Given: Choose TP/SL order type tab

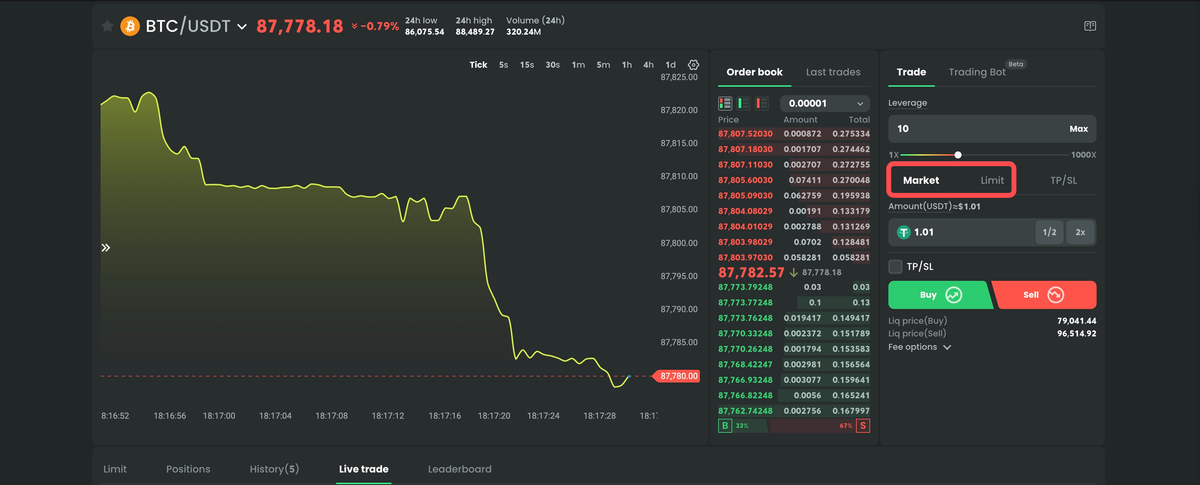Looking at the screenshot, I should tap(1063, 180).
